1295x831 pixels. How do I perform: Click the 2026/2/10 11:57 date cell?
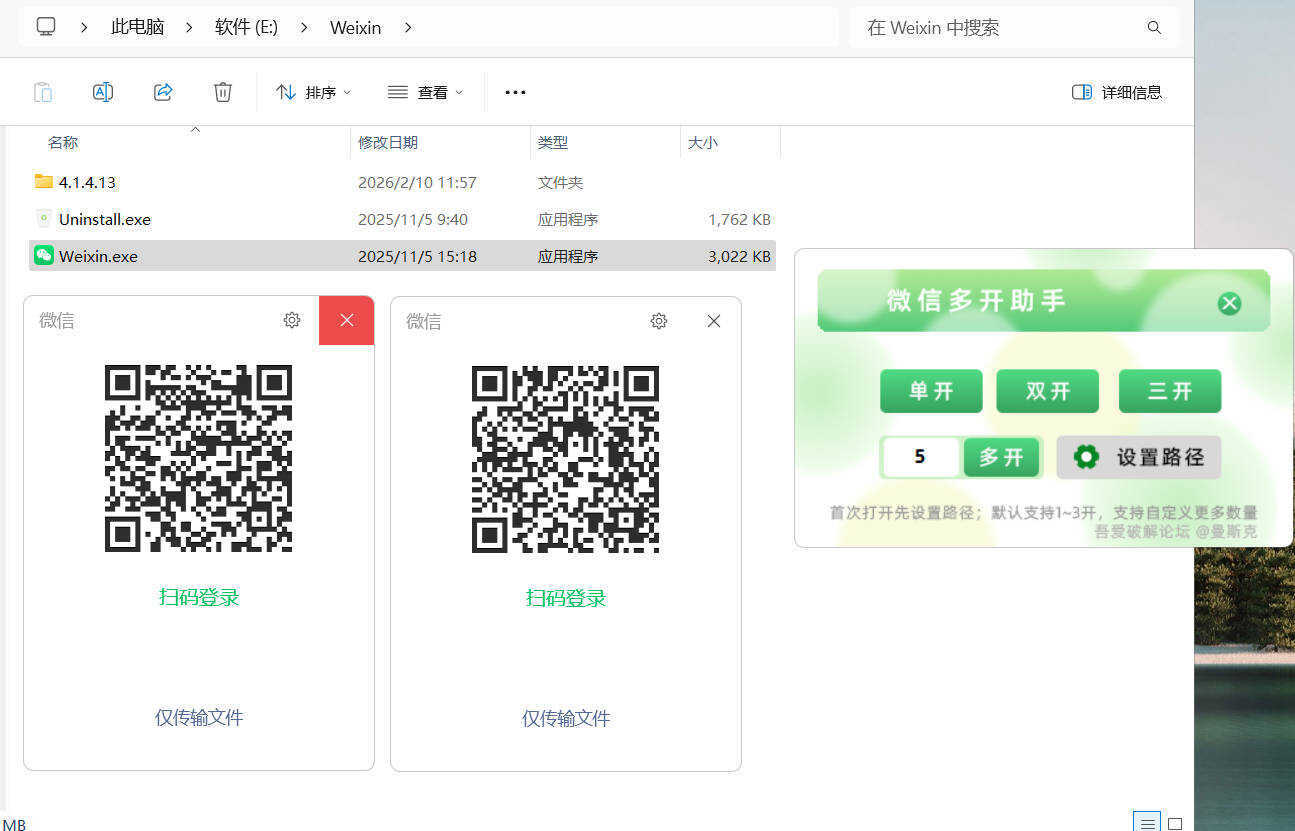pos(417,182)
